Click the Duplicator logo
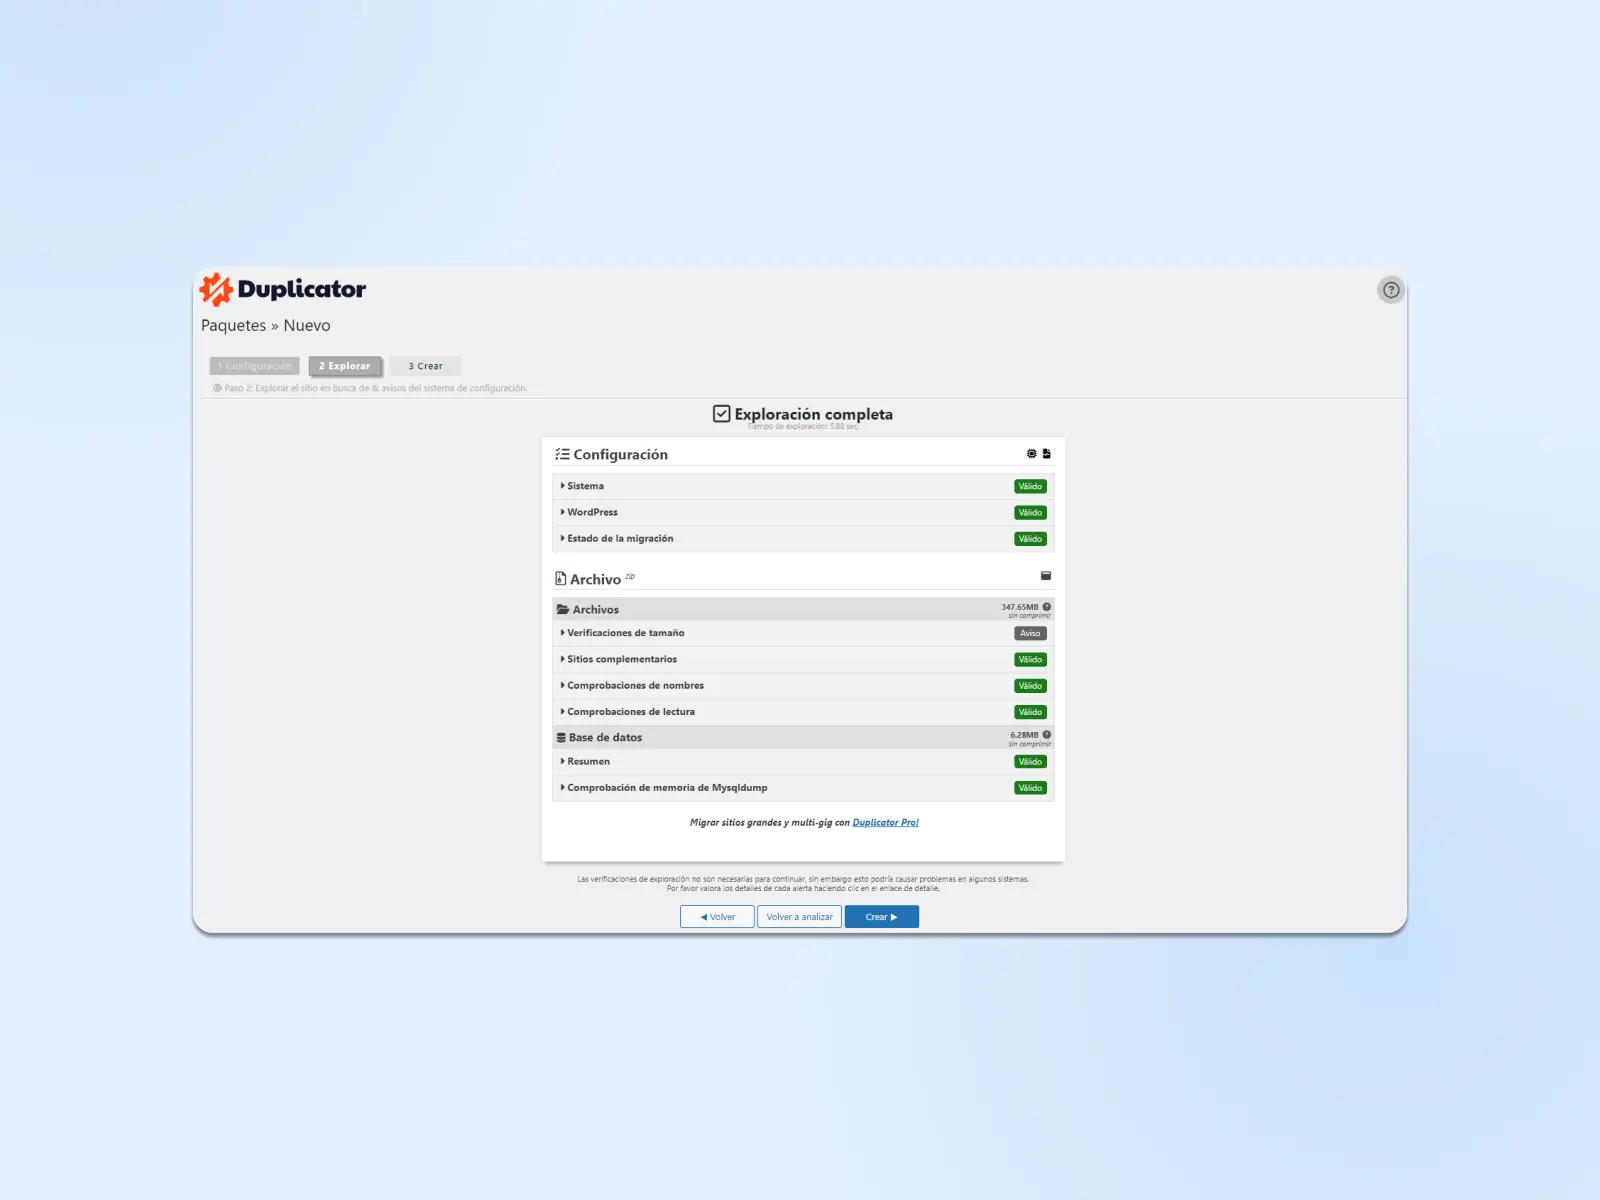The width and height of the screenshot is (1600, 1200). (x=283, y=290)
